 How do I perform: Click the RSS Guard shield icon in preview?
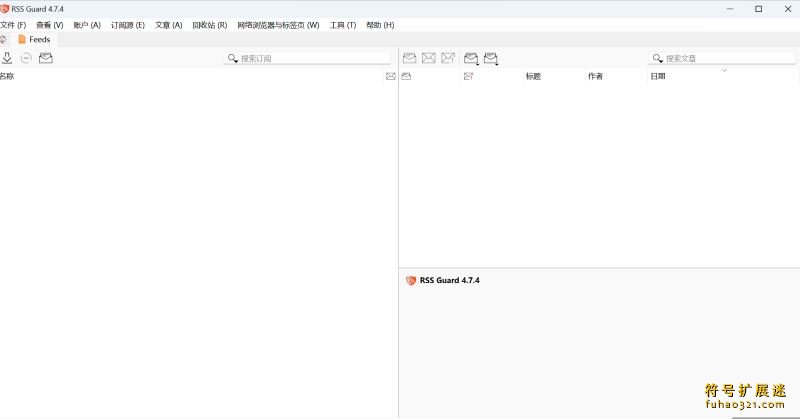[411, 280]
